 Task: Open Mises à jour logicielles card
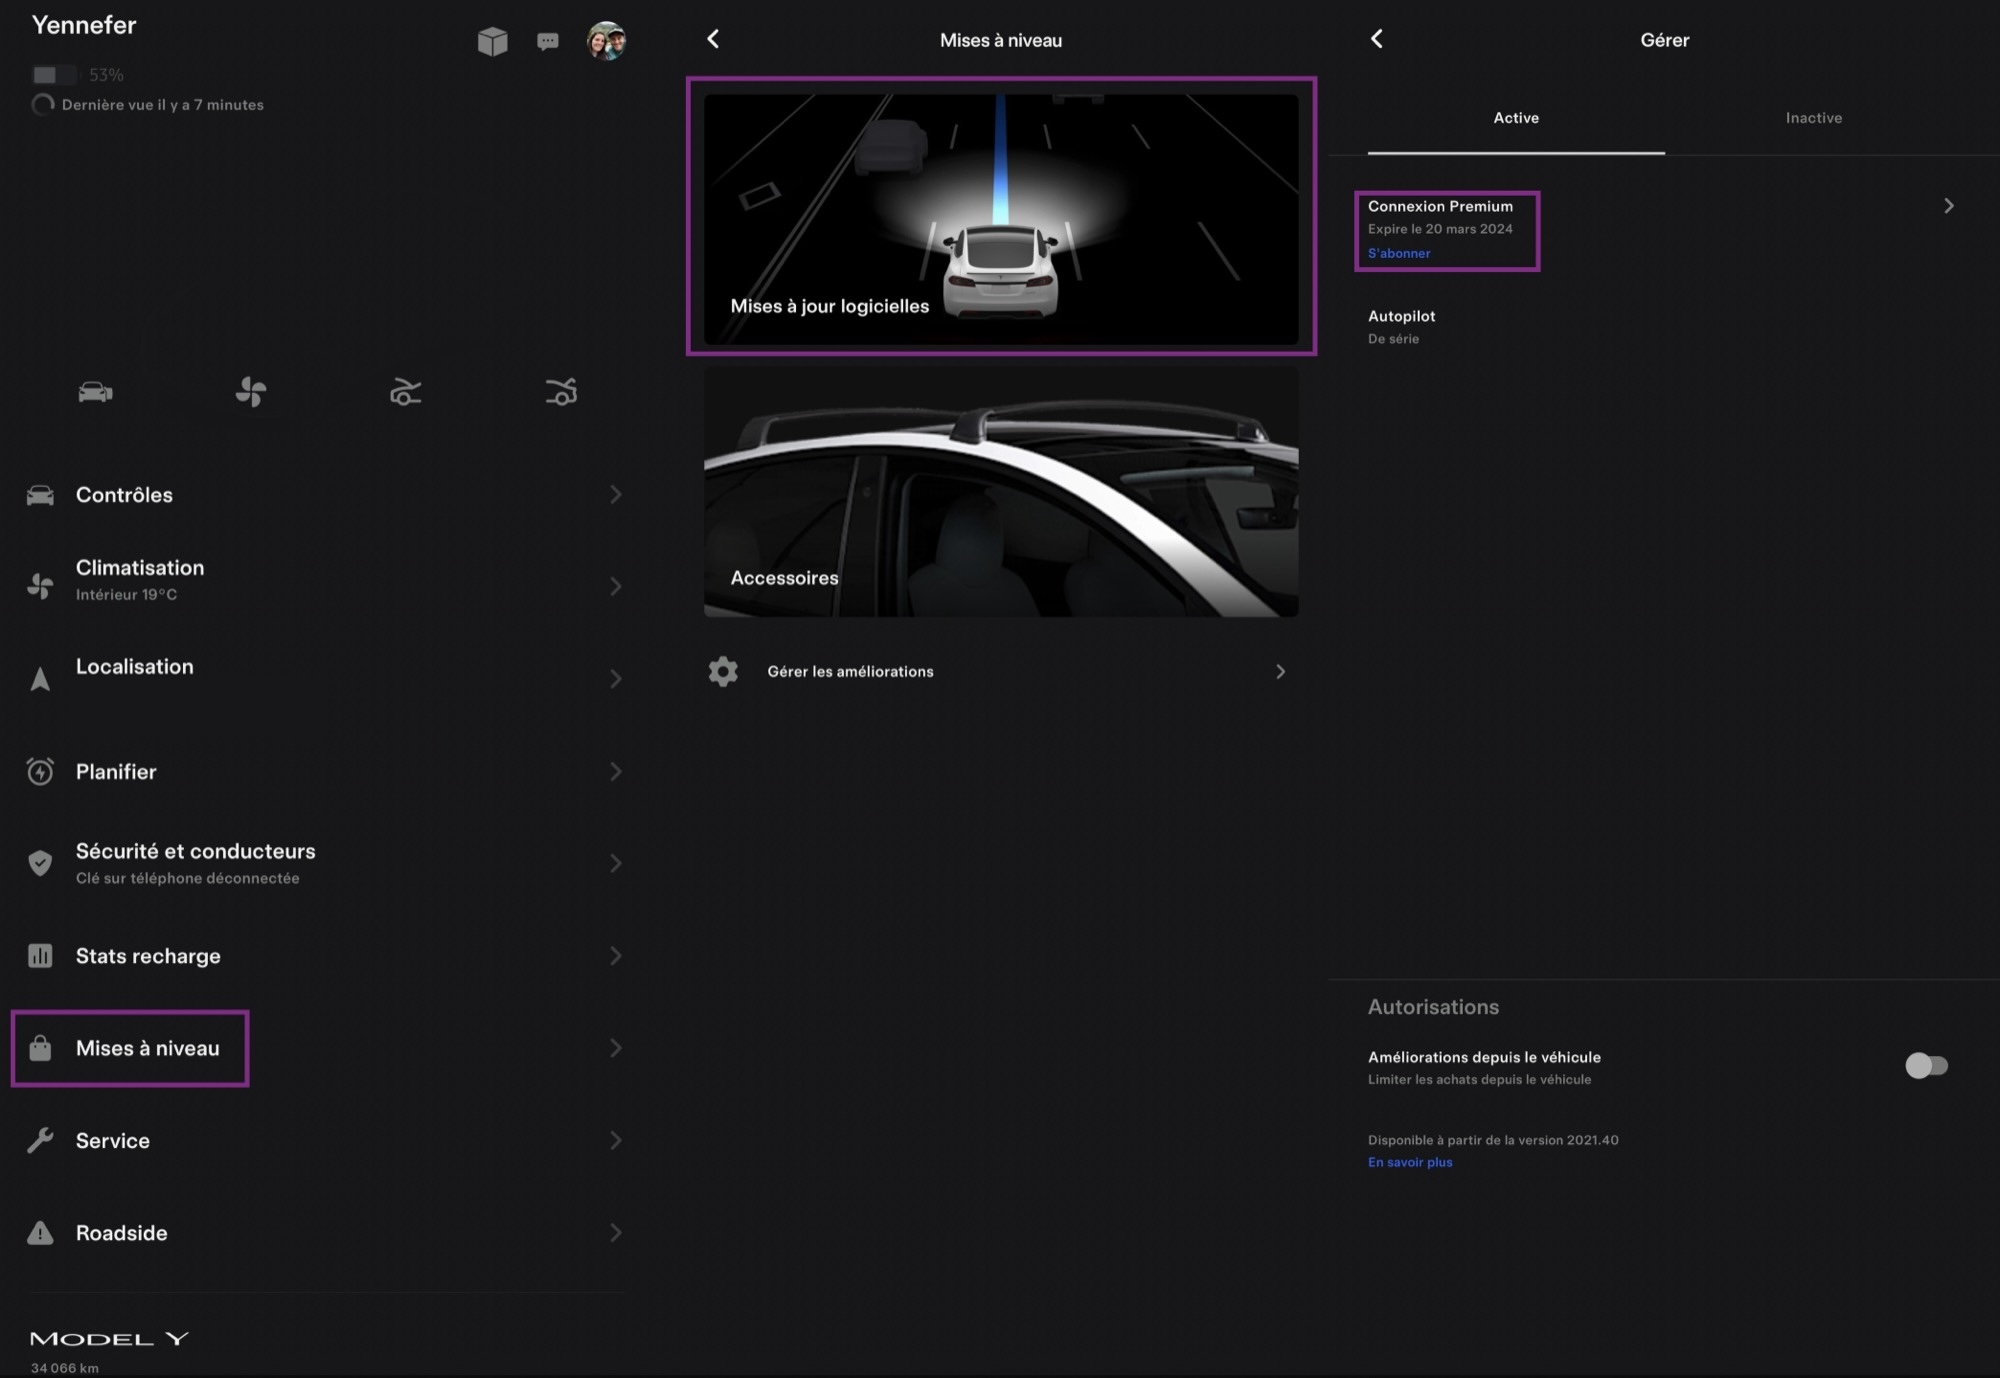1001,219
